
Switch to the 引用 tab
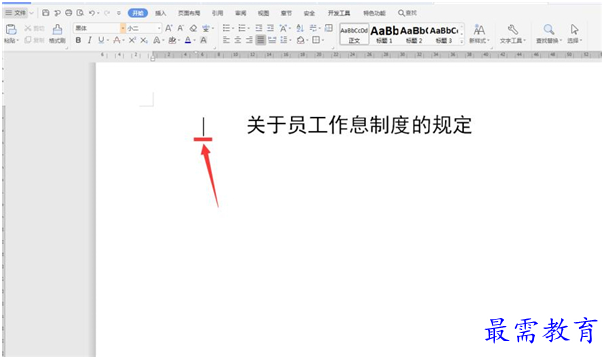coord(217,13)
